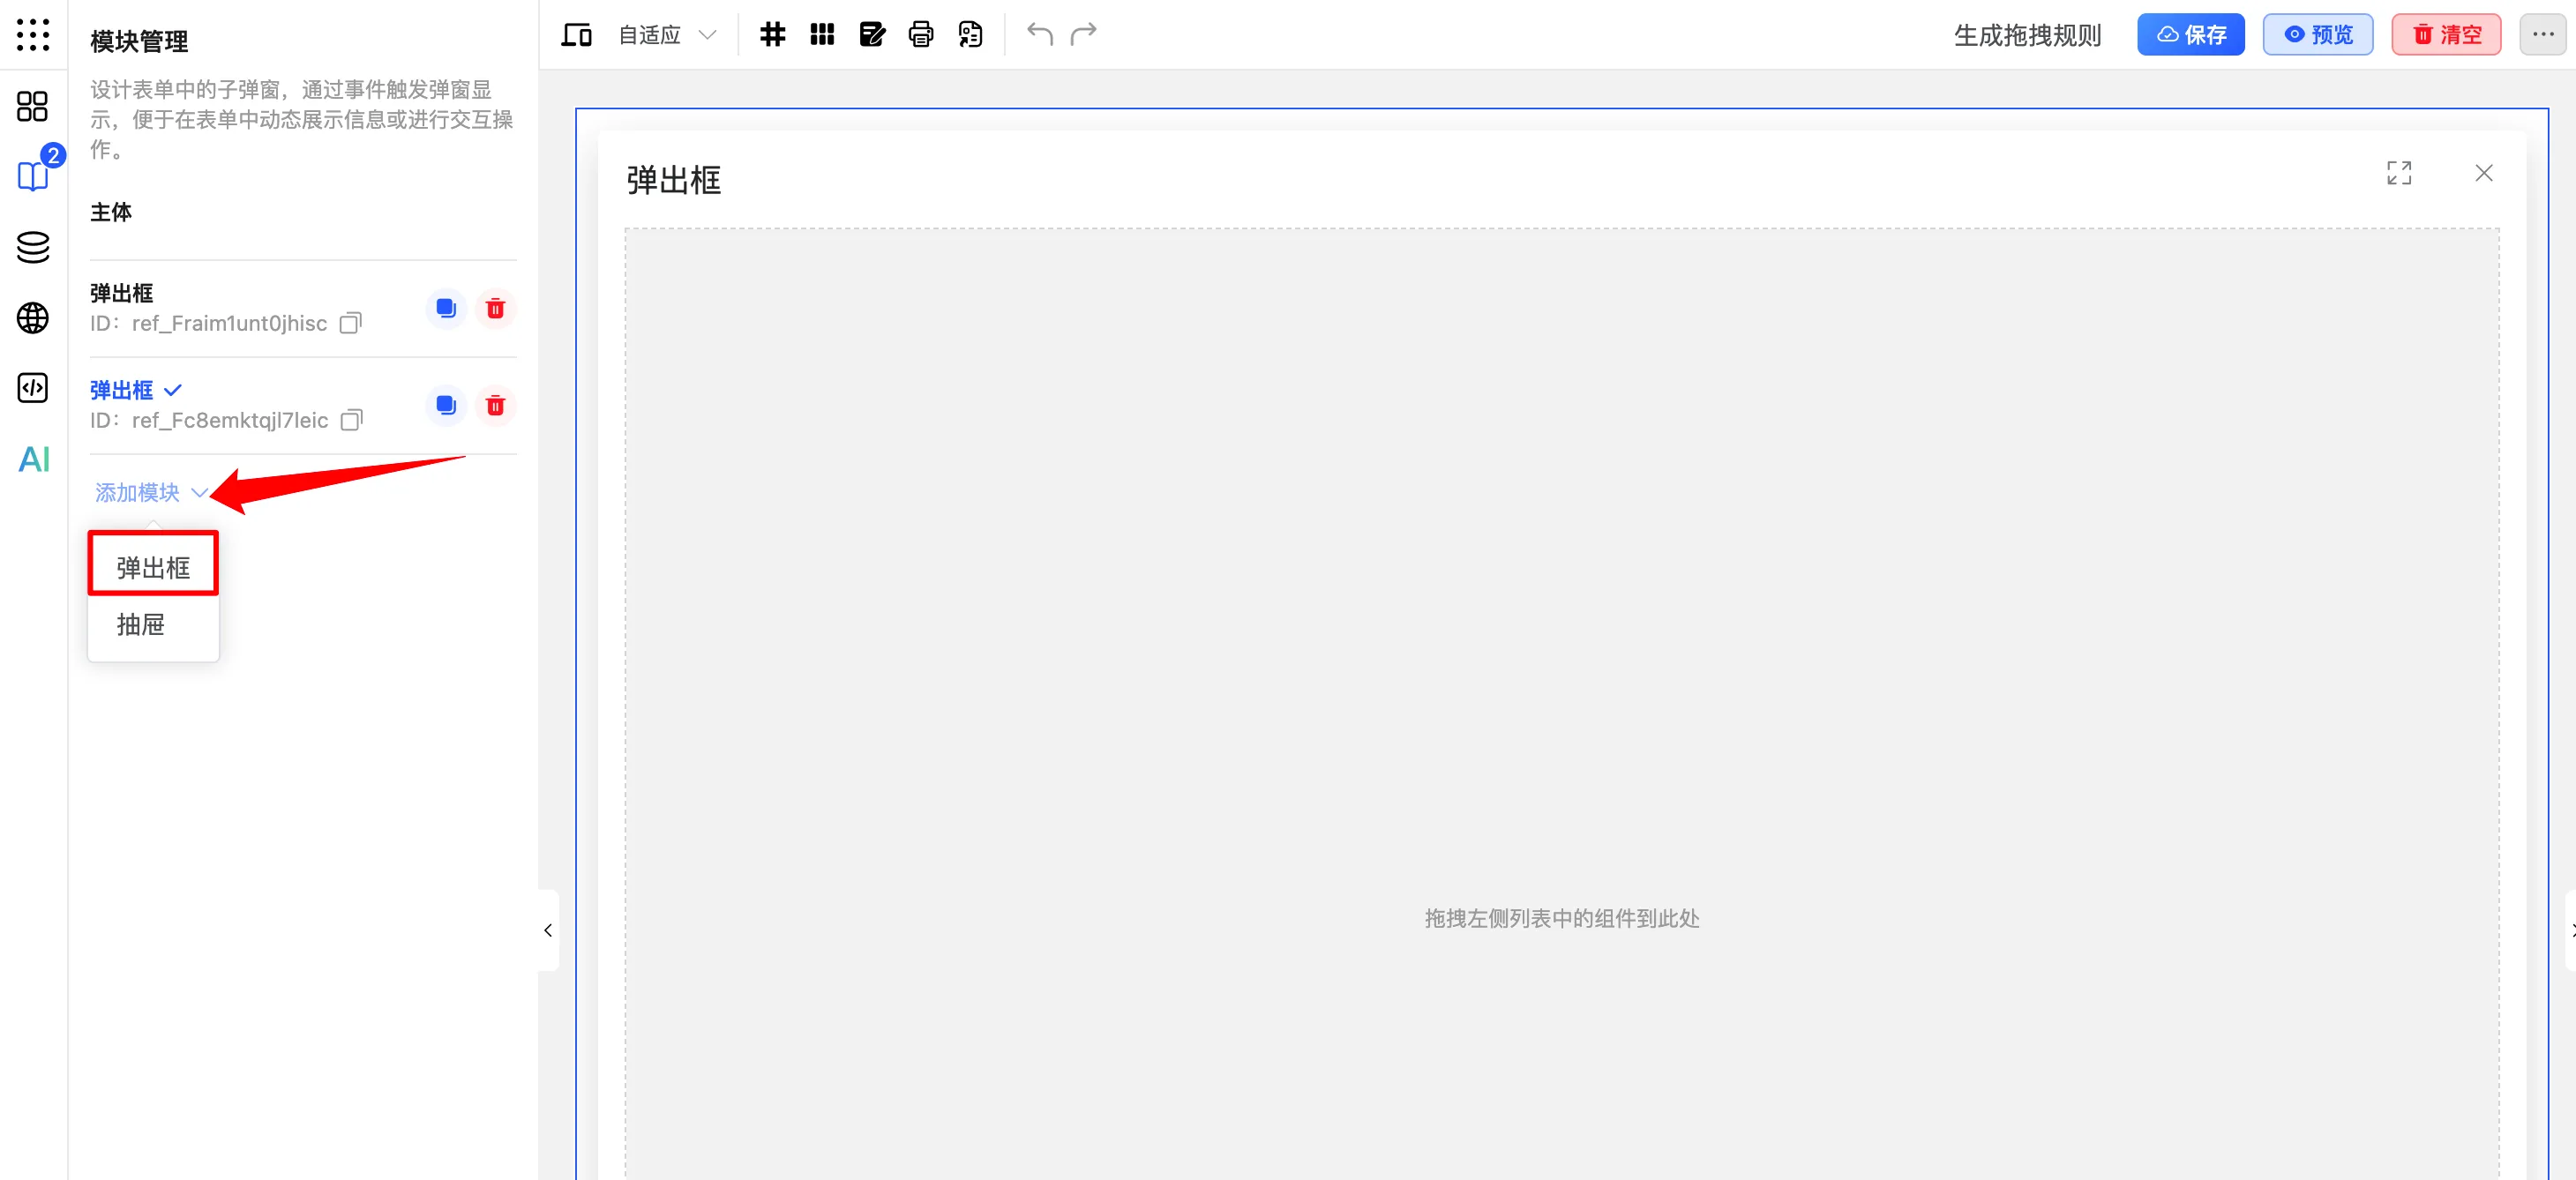2576x1180 pixels.
Task: Click the globe sidebar icon
Action: pos(33,318)
